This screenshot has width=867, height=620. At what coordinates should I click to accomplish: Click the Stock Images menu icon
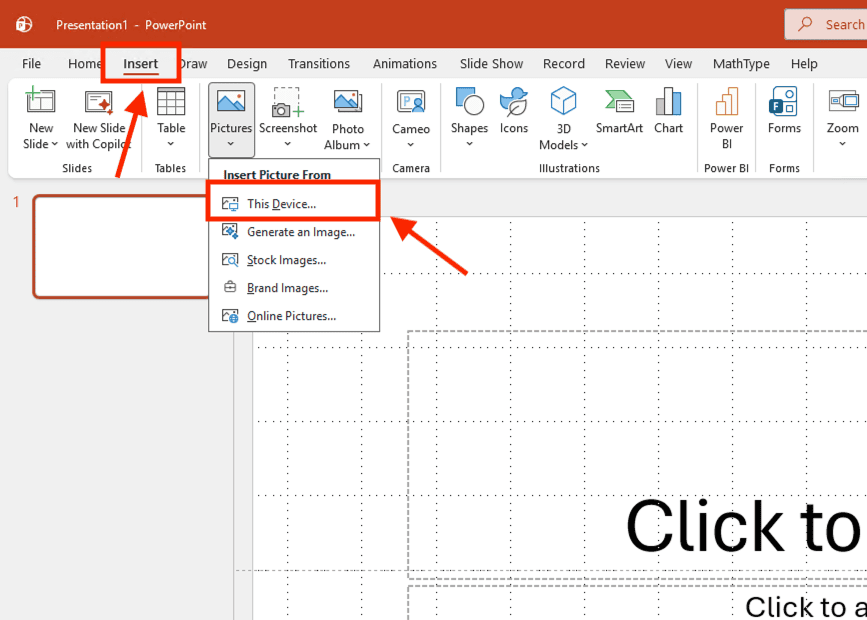(x=230, y=259)
